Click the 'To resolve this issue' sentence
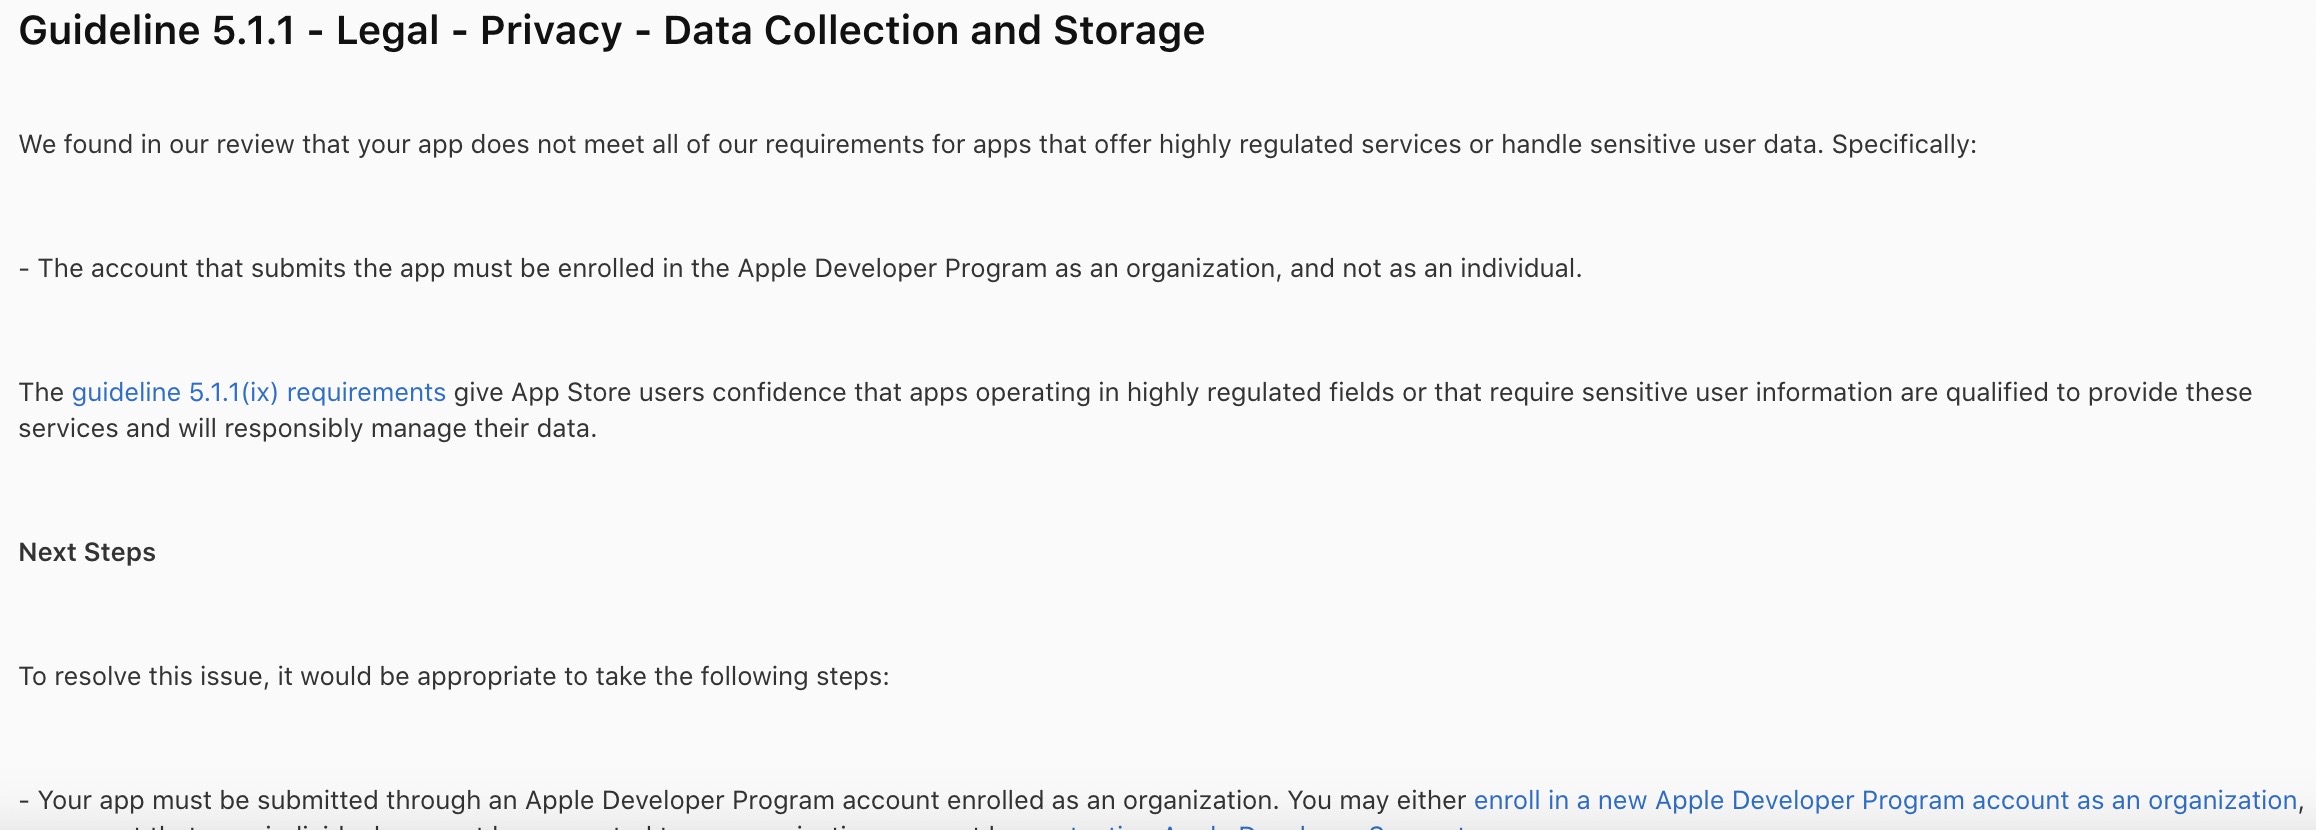Screen dimensions: 2316x830 click(x=453, y=676)
